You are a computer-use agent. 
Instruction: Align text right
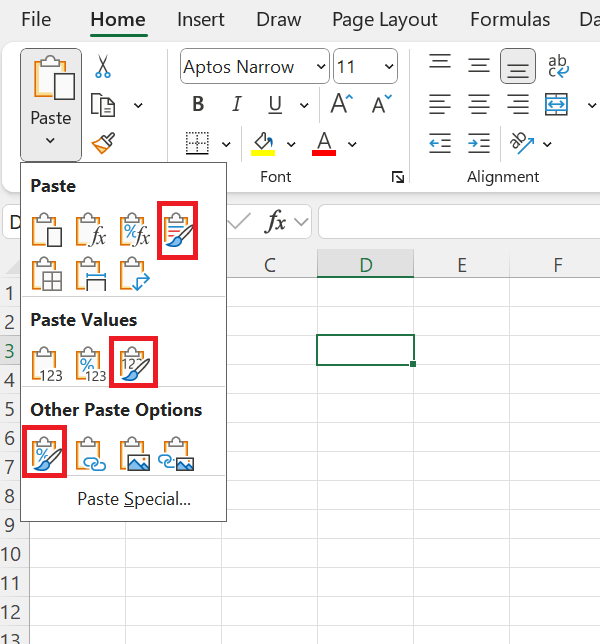[x=518, y=104]
